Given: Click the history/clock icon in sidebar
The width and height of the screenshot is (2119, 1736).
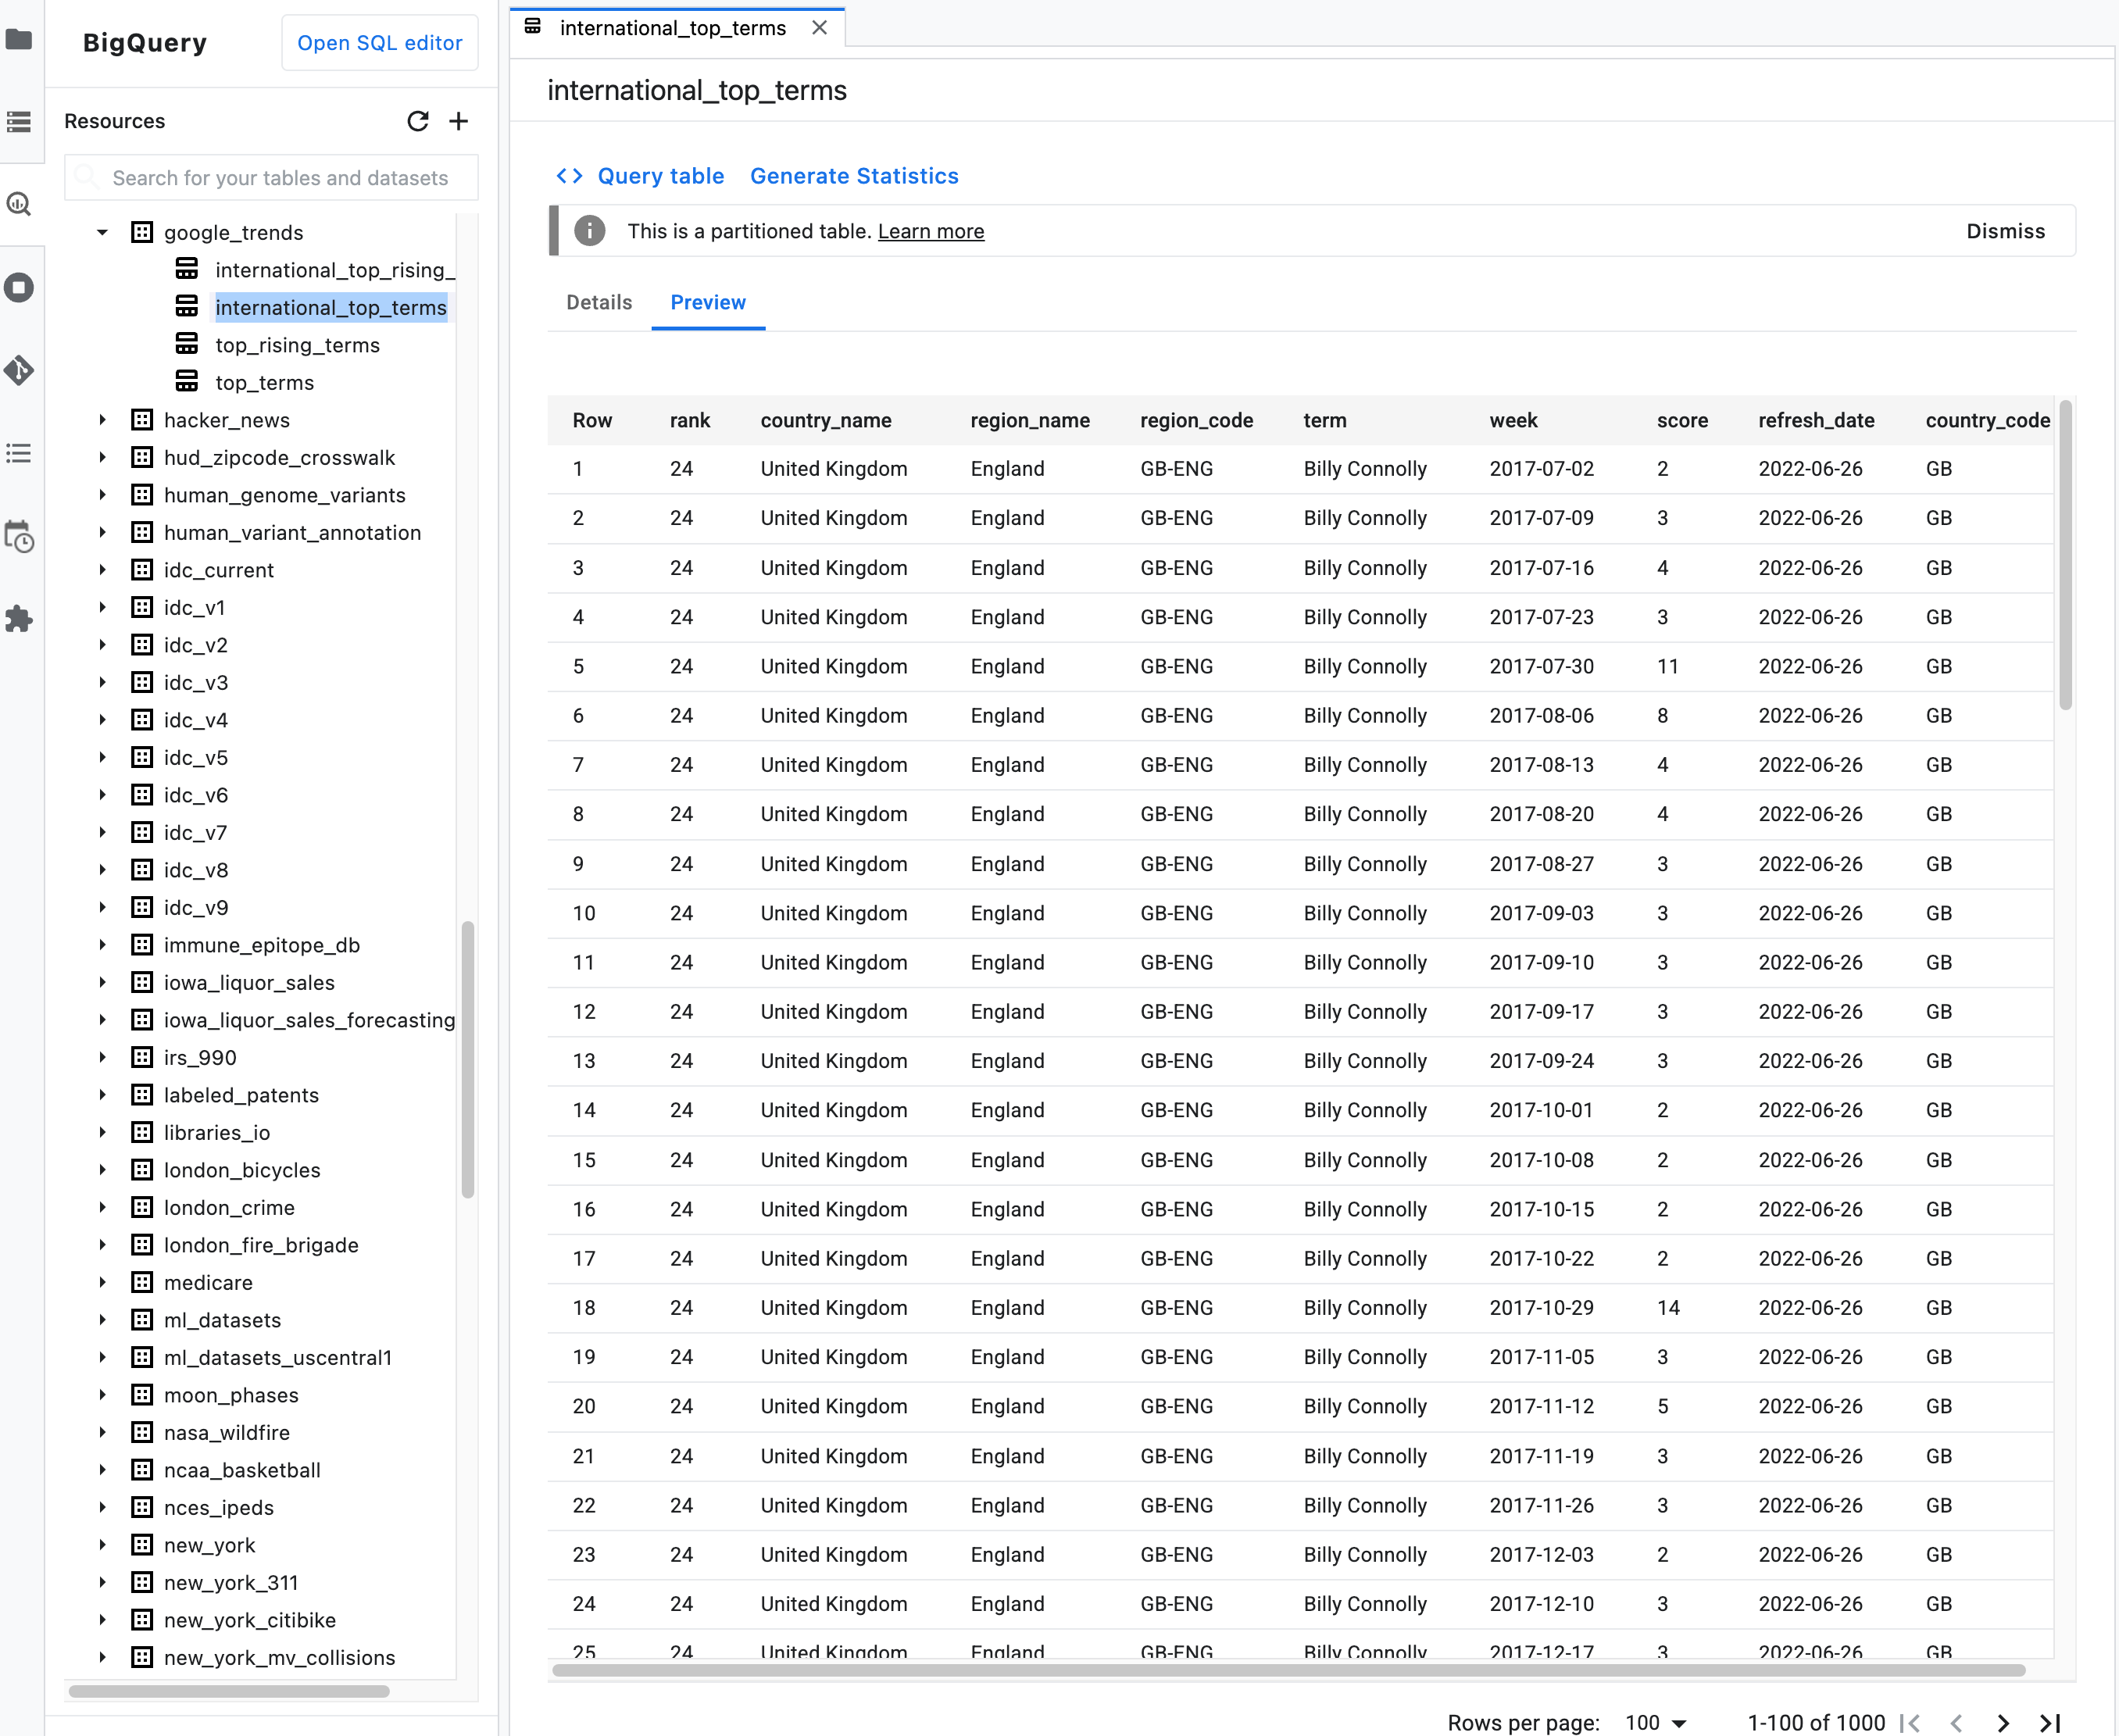Looking at the screenshot, I should 21,542.
